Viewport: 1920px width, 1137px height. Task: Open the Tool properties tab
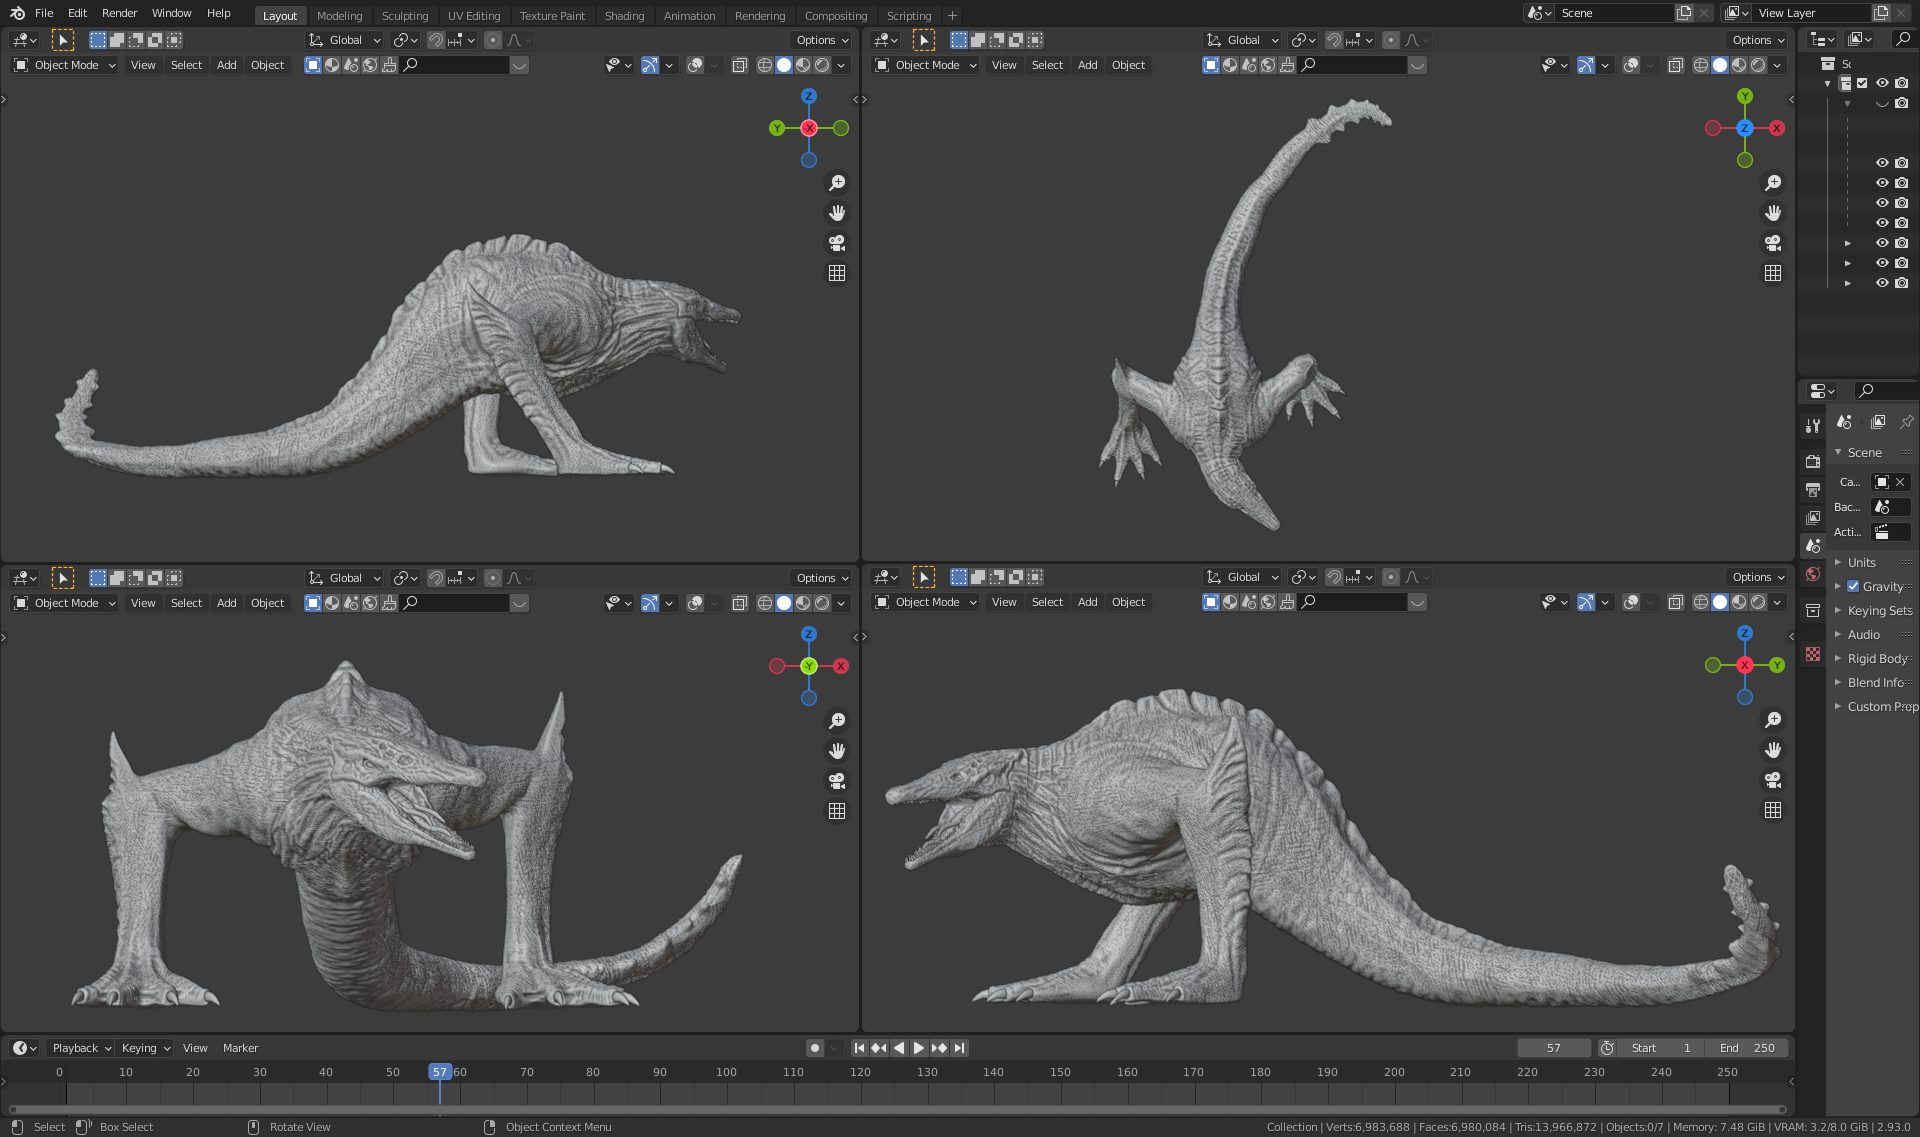click(1813, 425)
